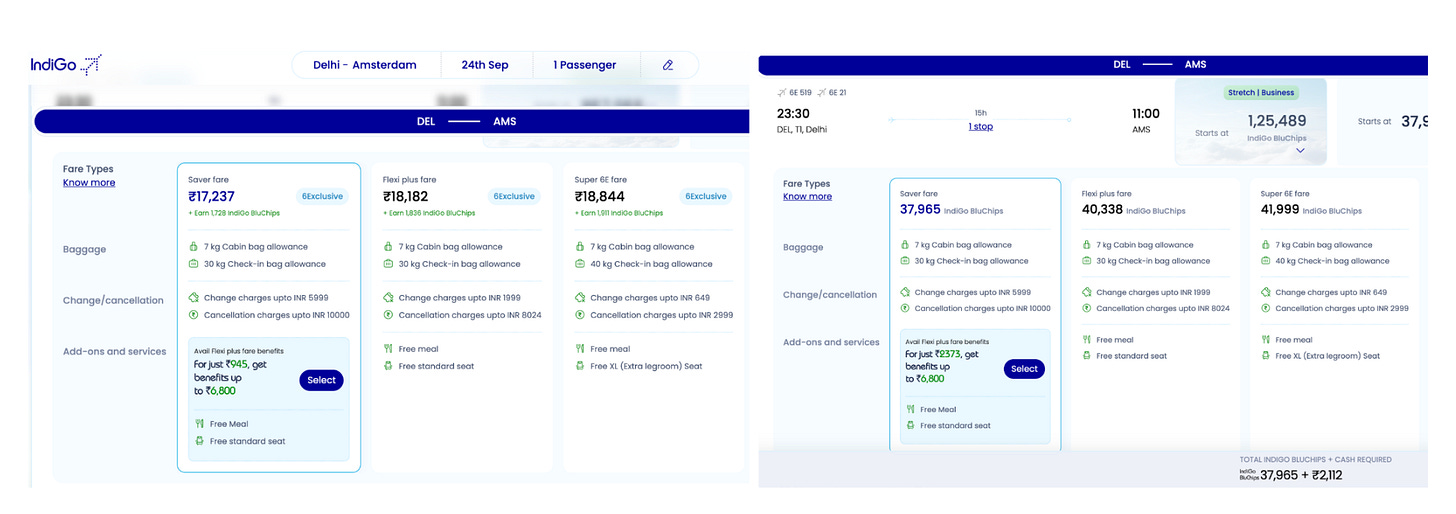Screen dimensions: 1456x514
Task: Choose the 41,999 BluChips Super 6E fare card
Action: click(1334, 315)
